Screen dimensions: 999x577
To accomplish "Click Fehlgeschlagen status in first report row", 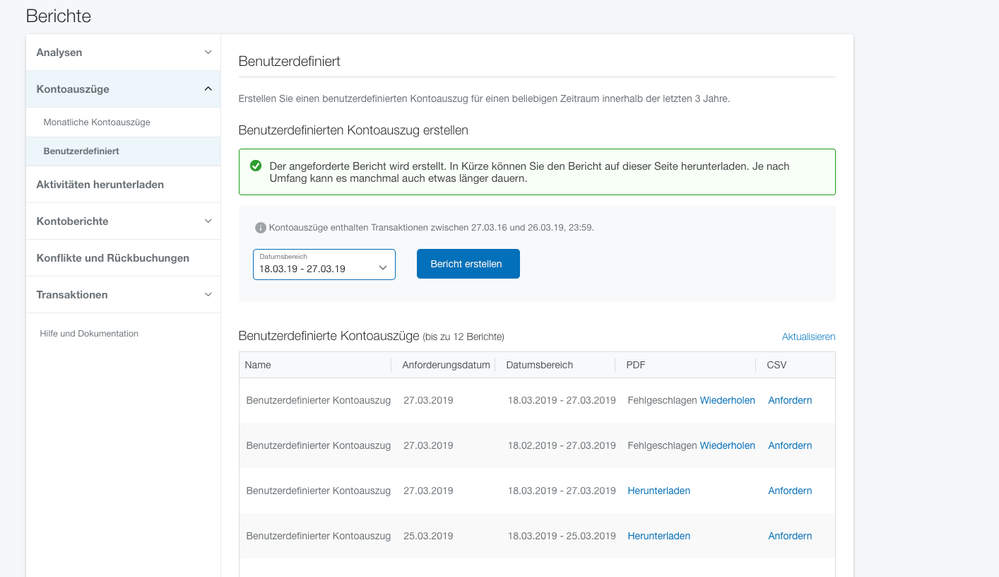I will (662, 401).
